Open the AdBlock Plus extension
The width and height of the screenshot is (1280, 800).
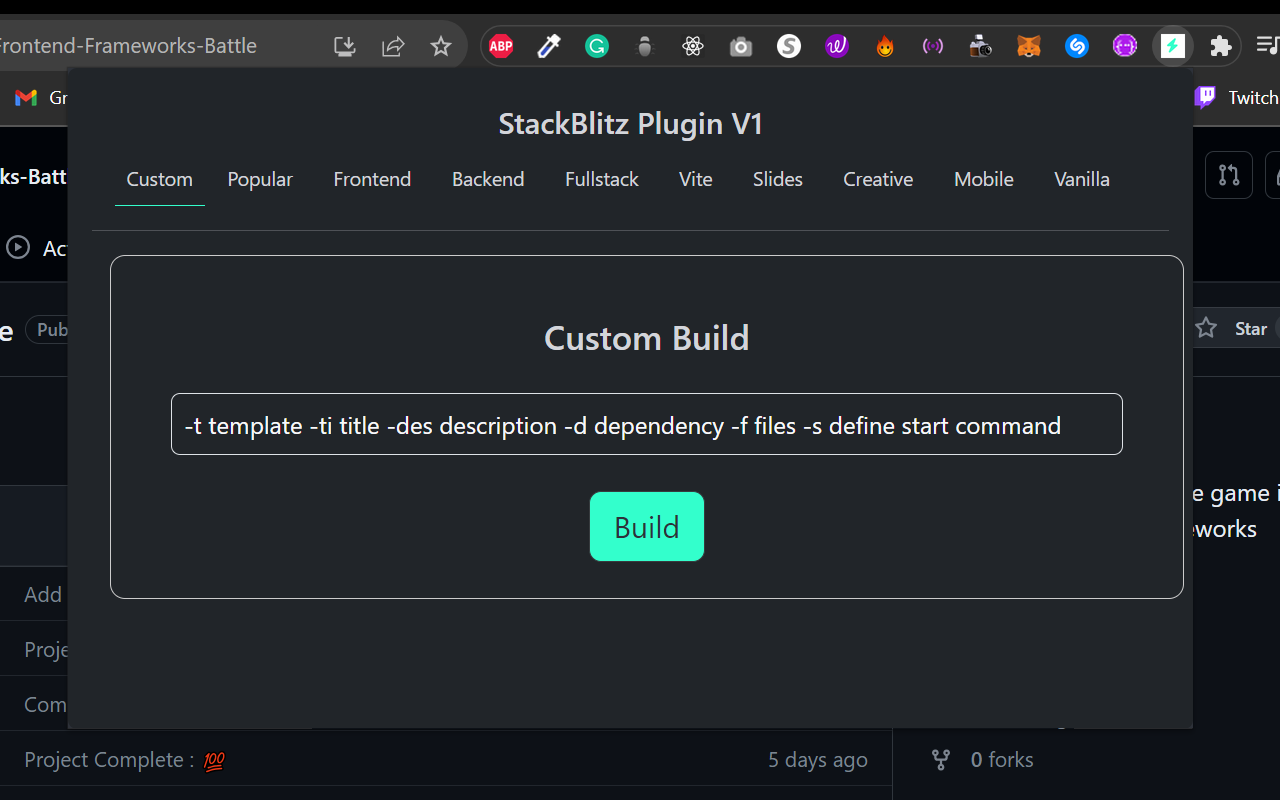click(501, 46)
